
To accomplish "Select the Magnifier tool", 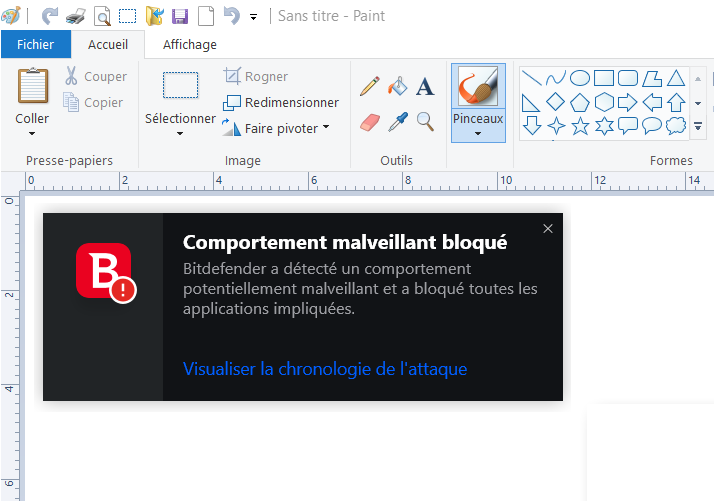I will [425, 122].
